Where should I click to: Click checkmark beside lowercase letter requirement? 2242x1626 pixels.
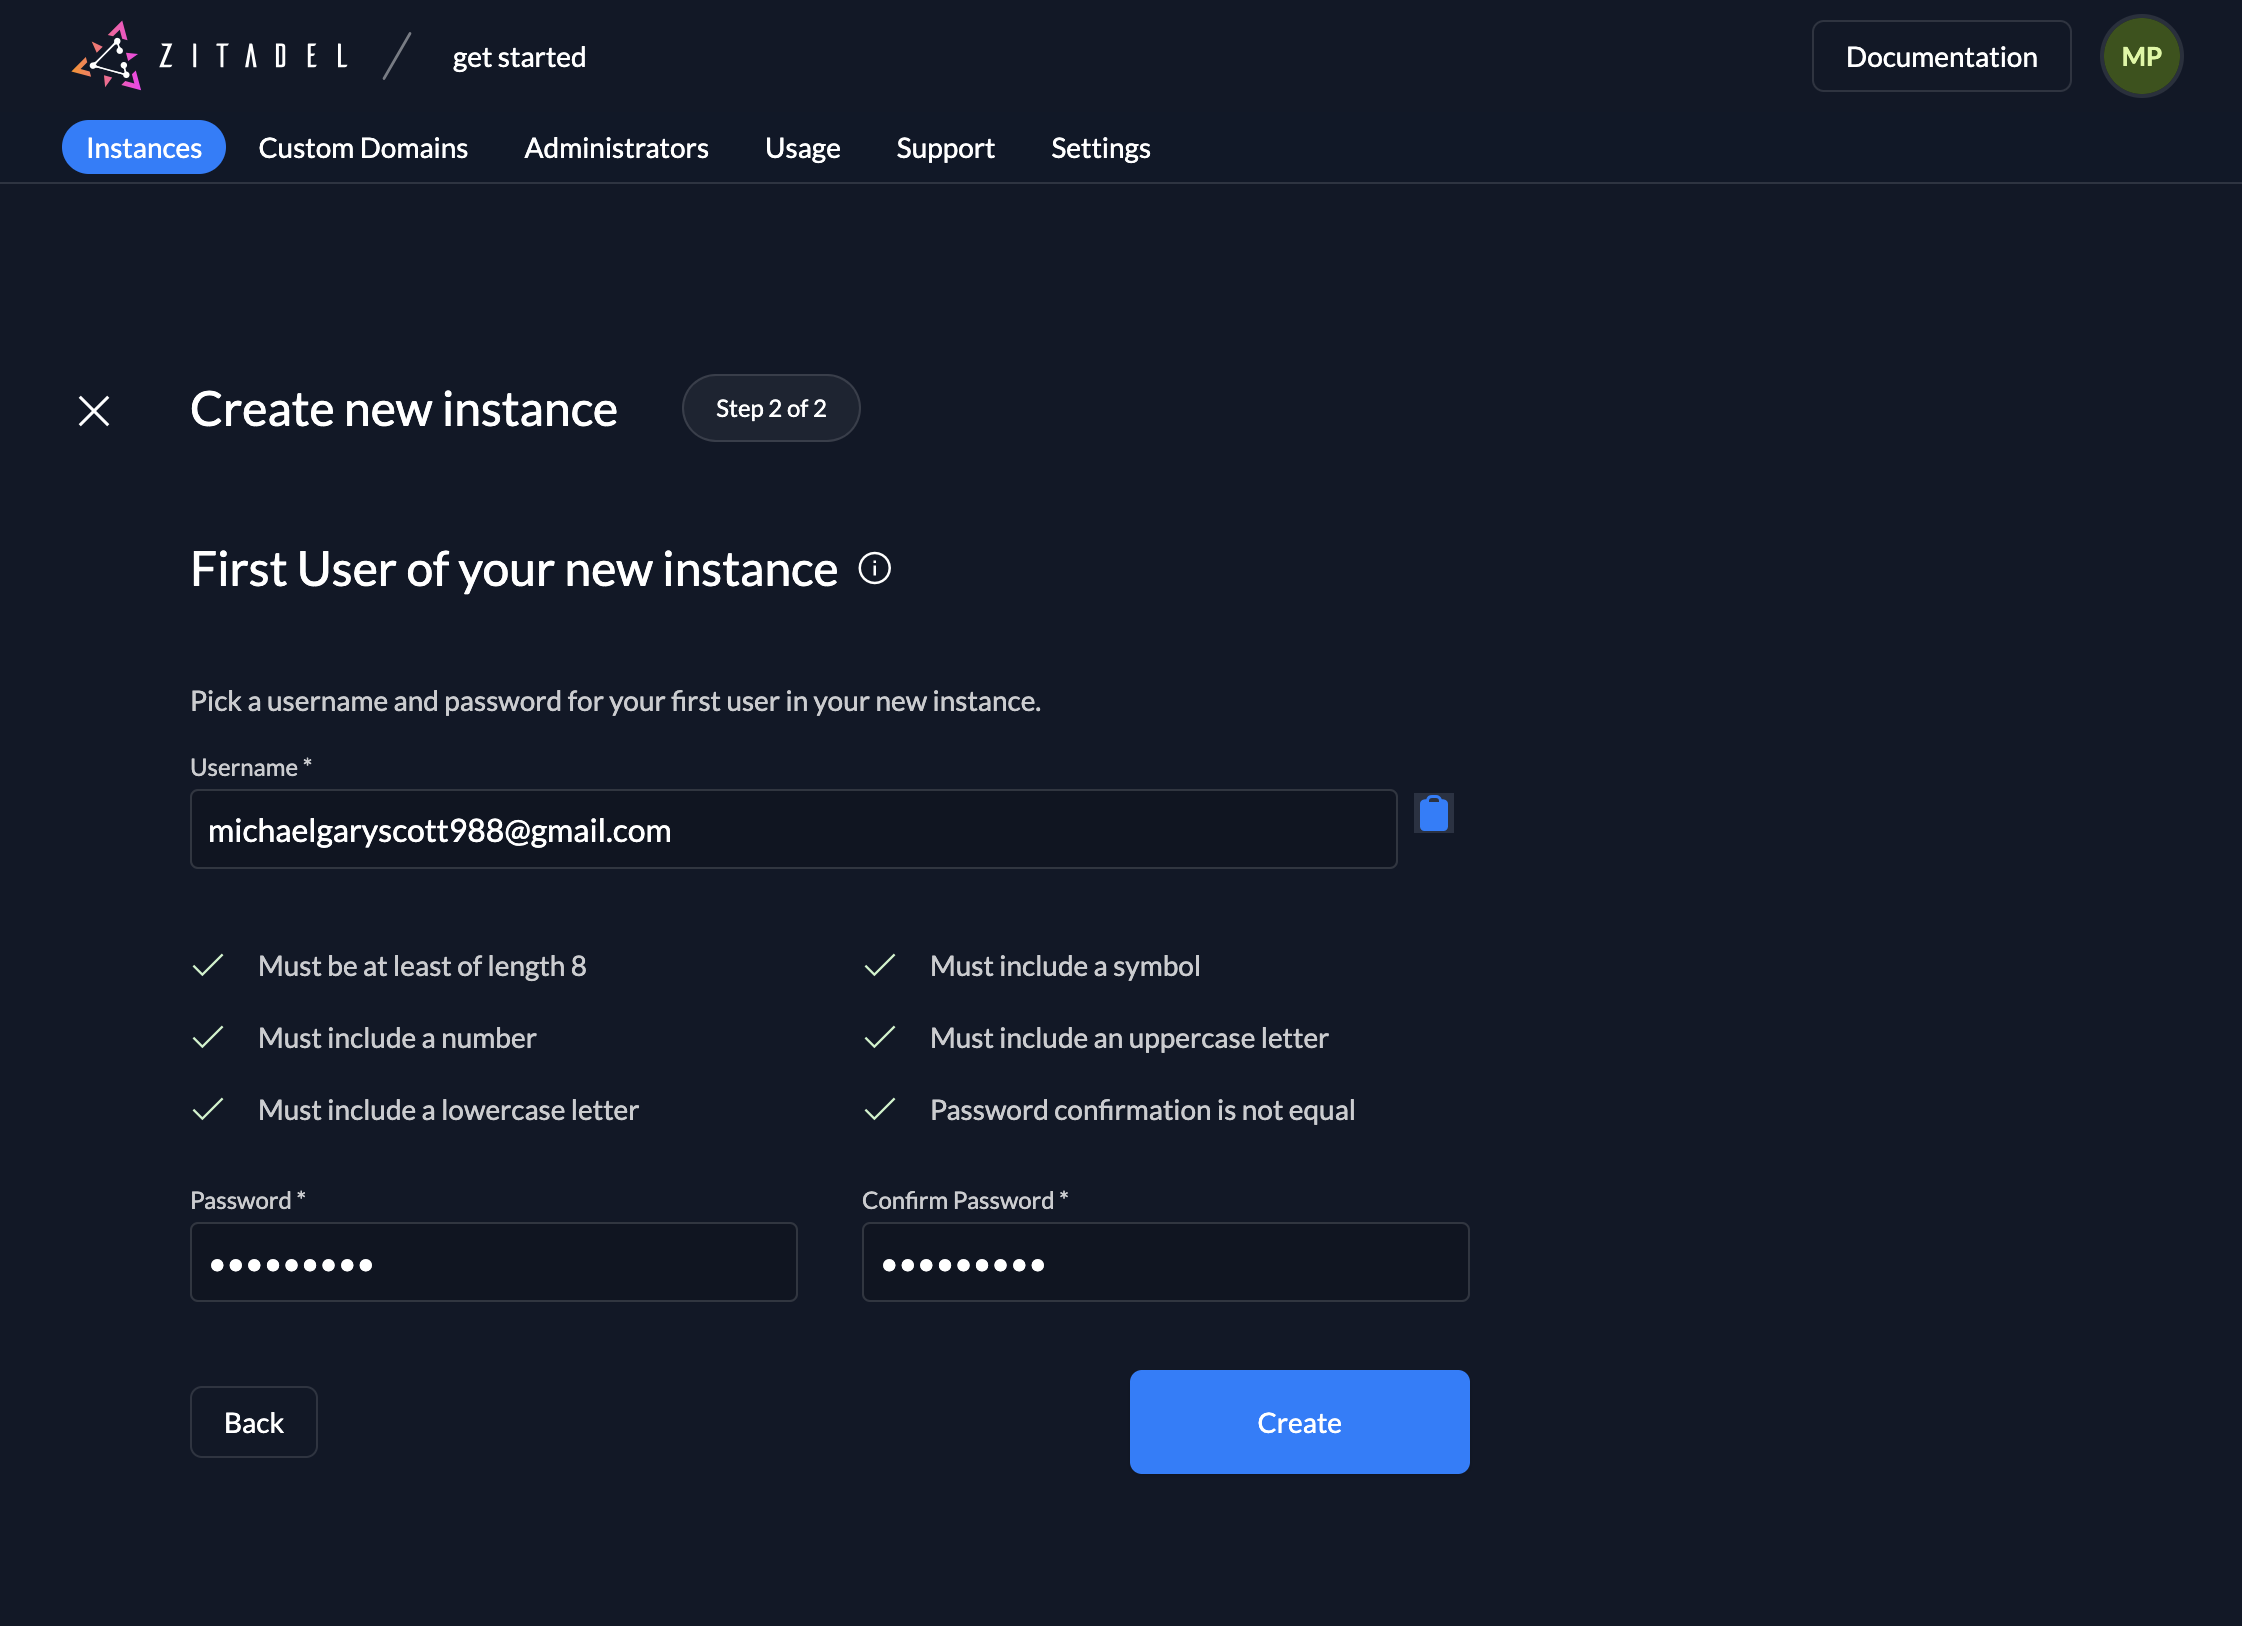208,1110
